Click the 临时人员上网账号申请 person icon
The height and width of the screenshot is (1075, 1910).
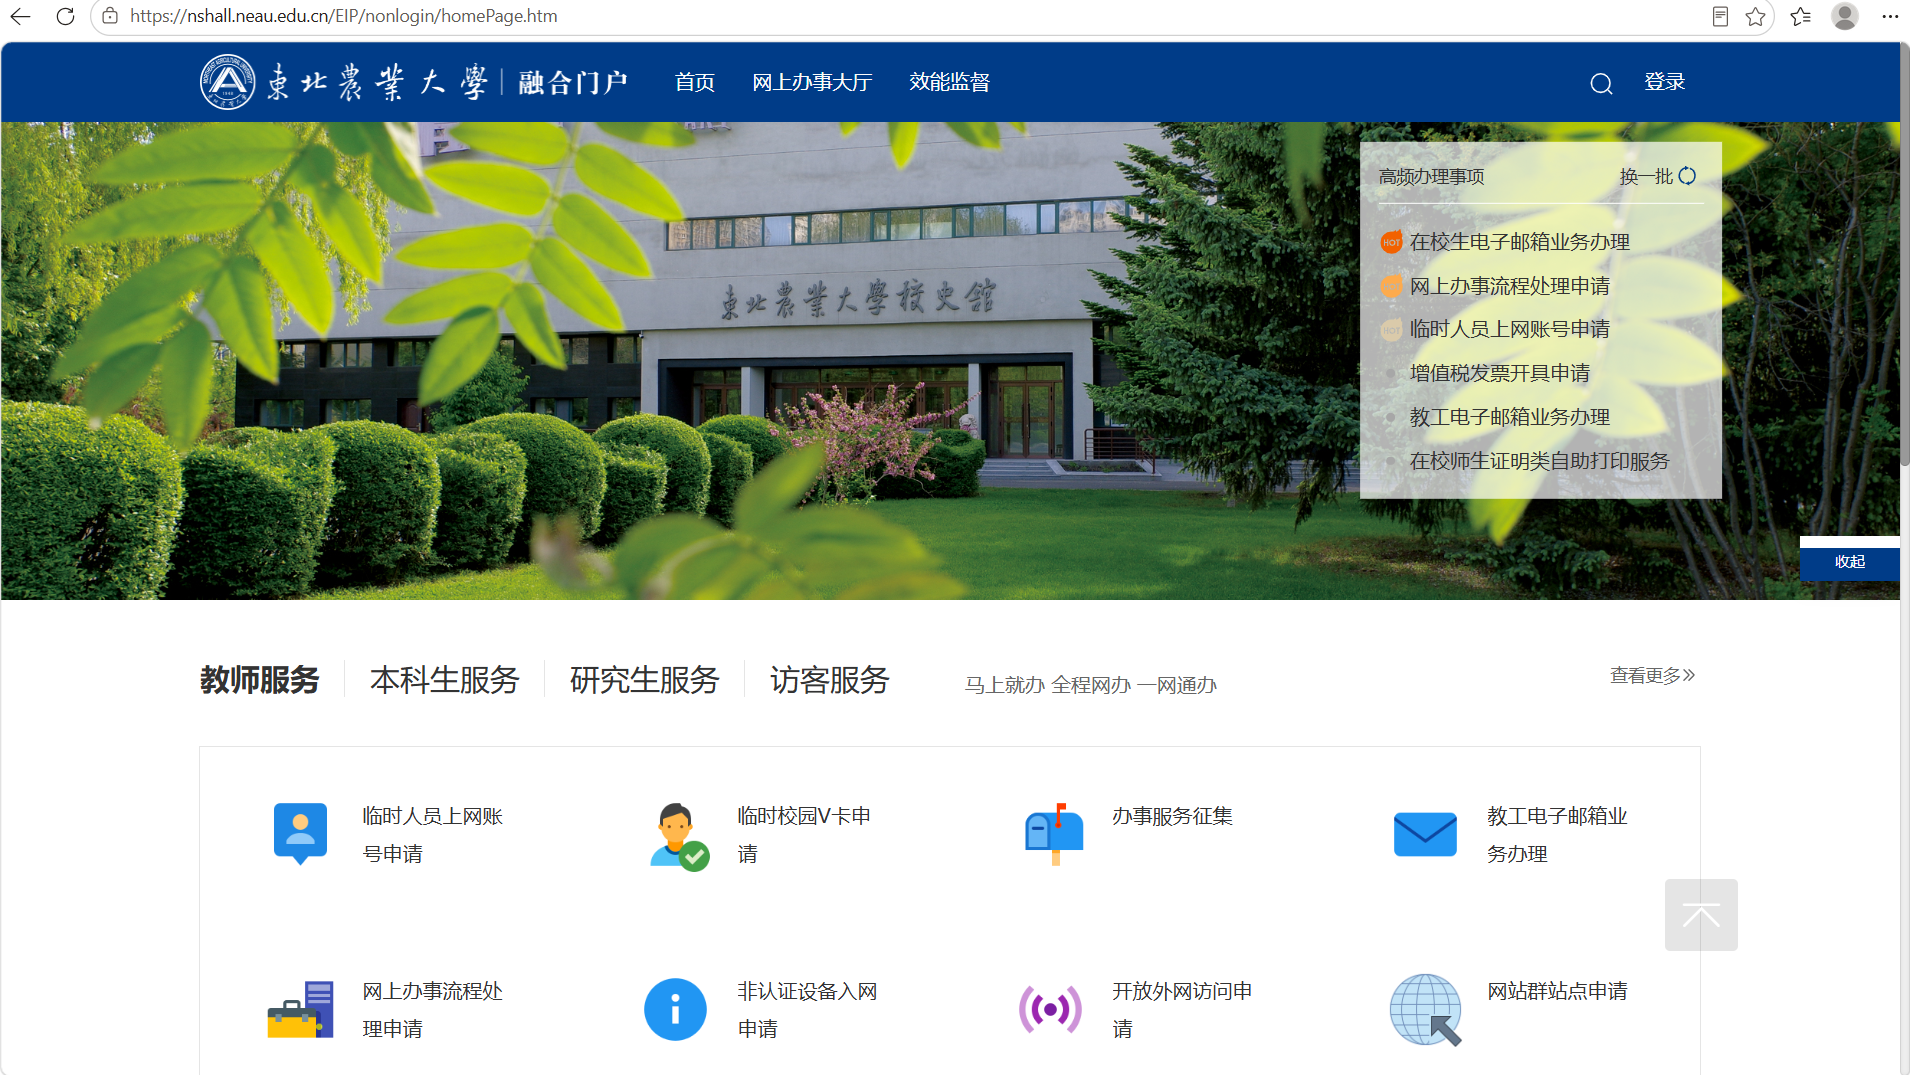click(x=300, y=834)
